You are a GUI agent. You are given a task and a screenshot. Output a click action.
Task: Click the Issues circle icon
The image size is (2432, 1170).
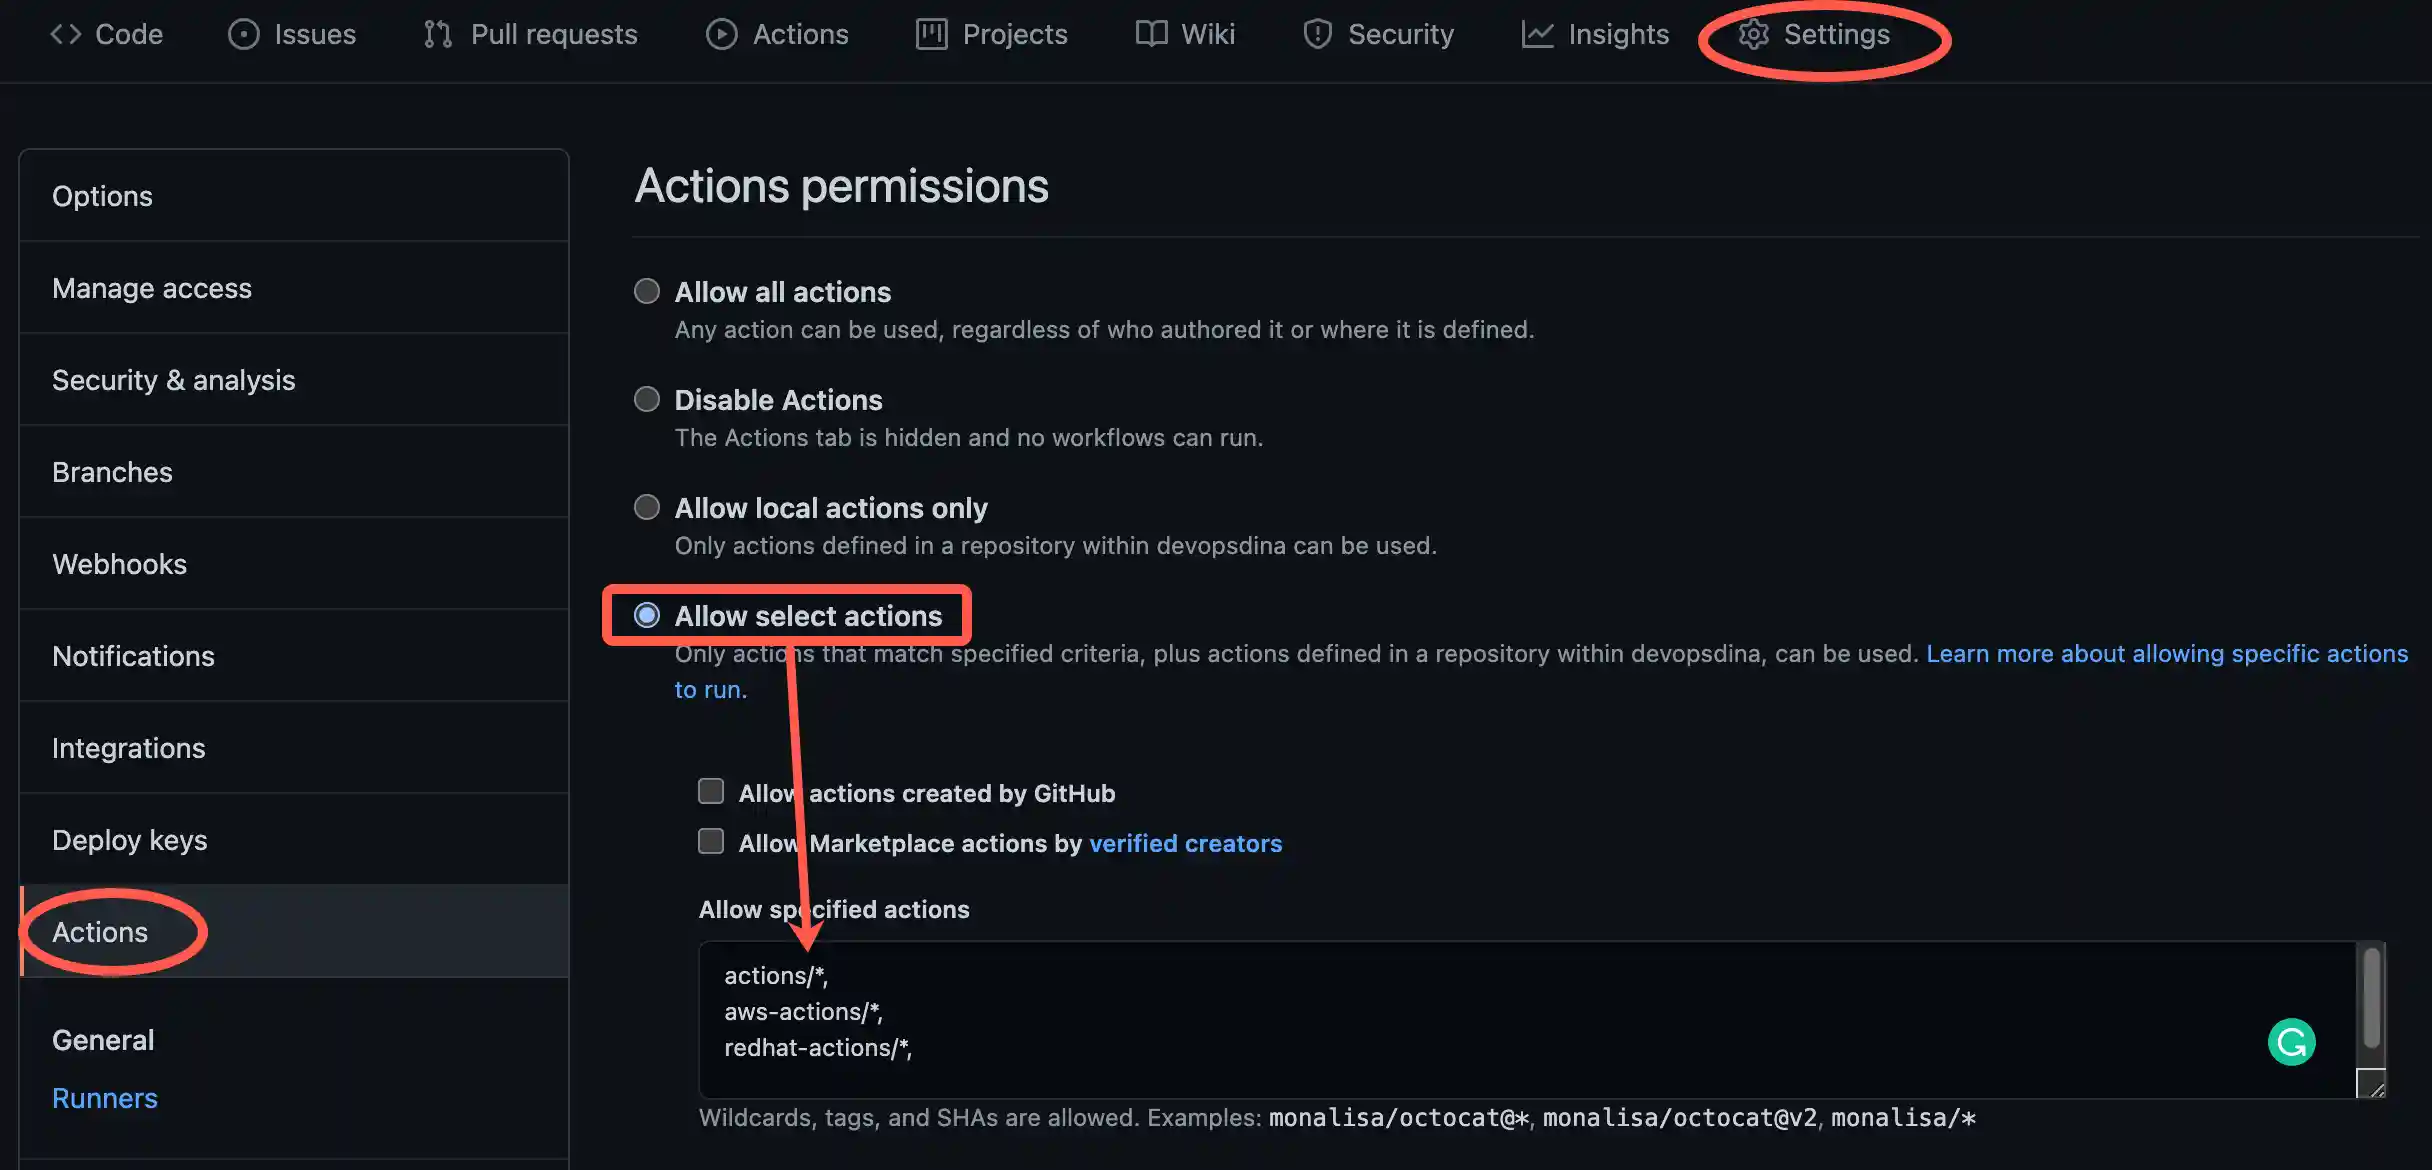[243, 33]
